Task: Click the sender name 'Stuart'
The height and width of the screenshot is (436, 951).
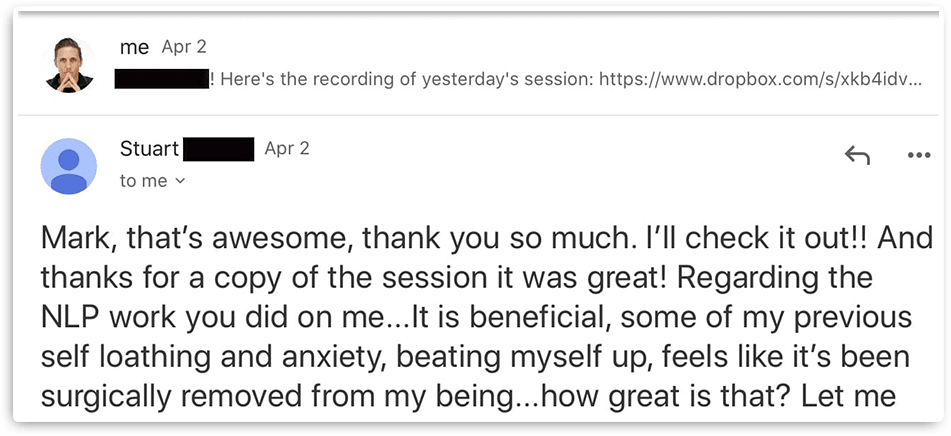Action: click(149, 149)
